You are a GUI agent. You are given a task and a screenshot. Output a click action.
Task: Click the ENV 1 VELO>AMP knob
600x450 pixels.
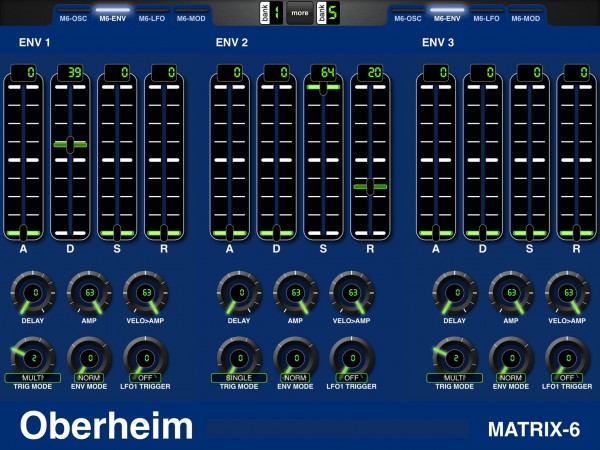point(146,293)
